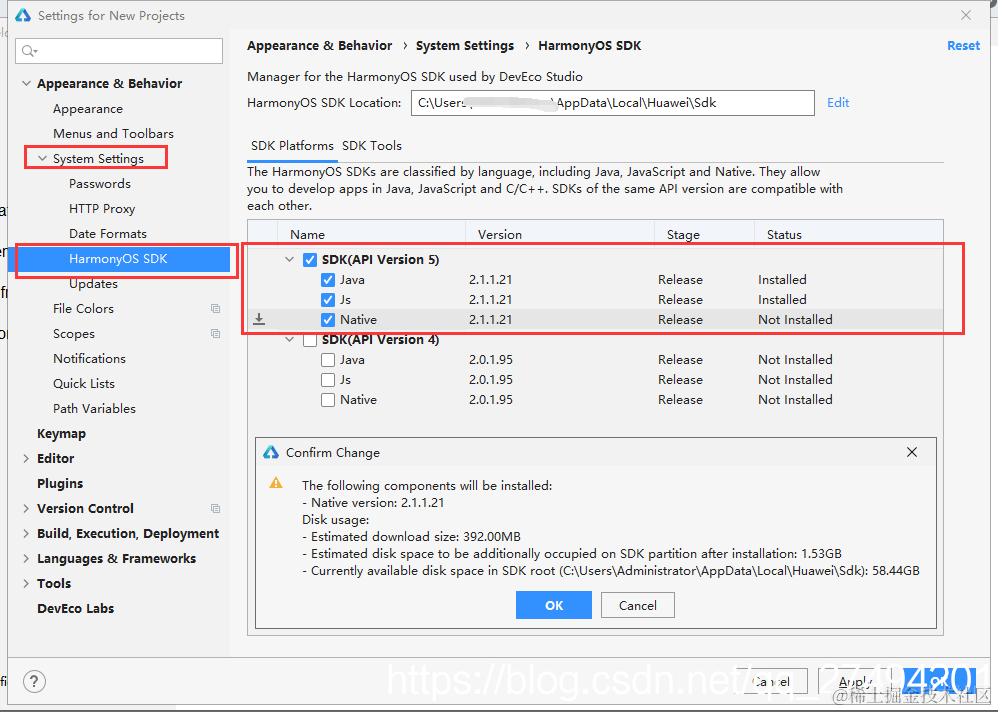Open Keymap settings

click(61, 433)
